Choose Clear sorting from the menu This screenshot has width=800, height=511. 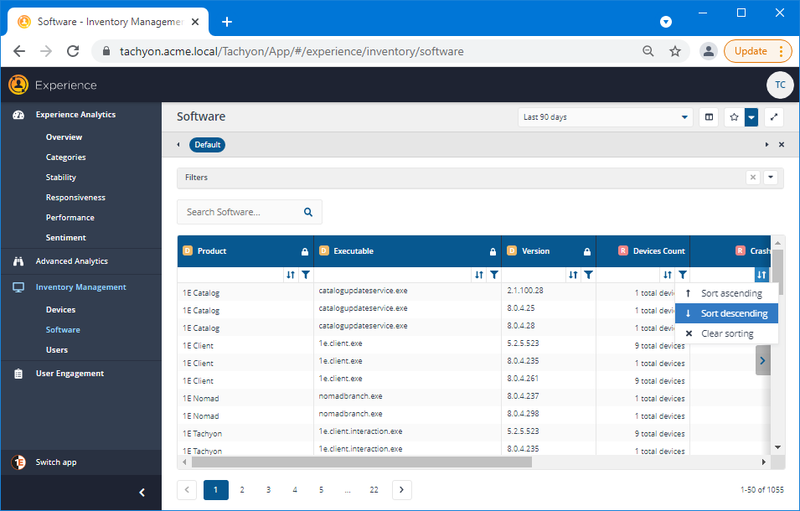coord(727,334)
